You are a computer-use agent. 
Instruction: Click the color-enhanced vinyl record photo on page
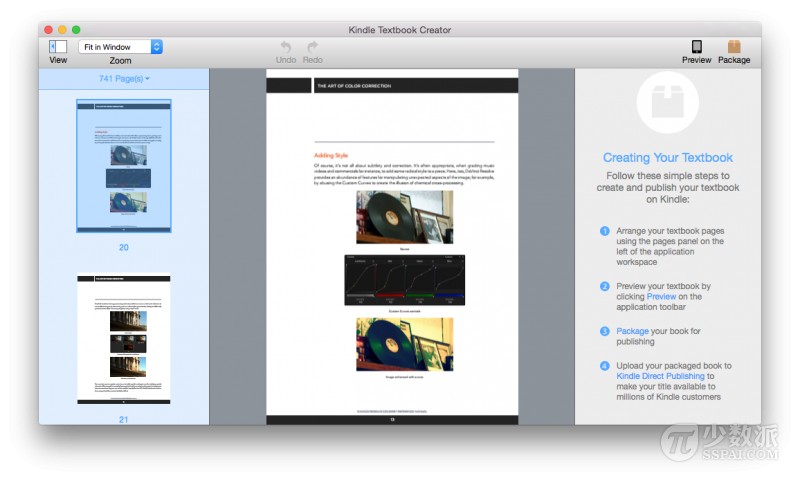(405, 344)
